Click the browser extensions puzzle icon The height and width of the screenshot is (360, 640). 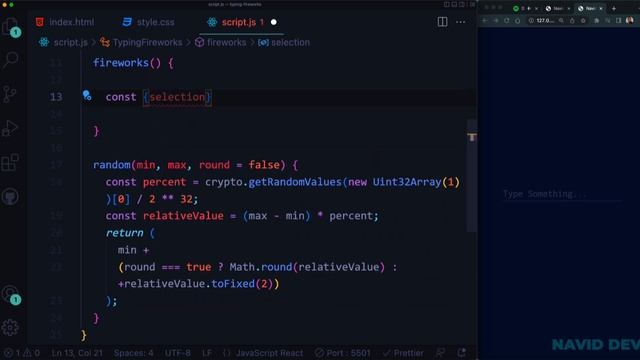[x=596, y=20]
